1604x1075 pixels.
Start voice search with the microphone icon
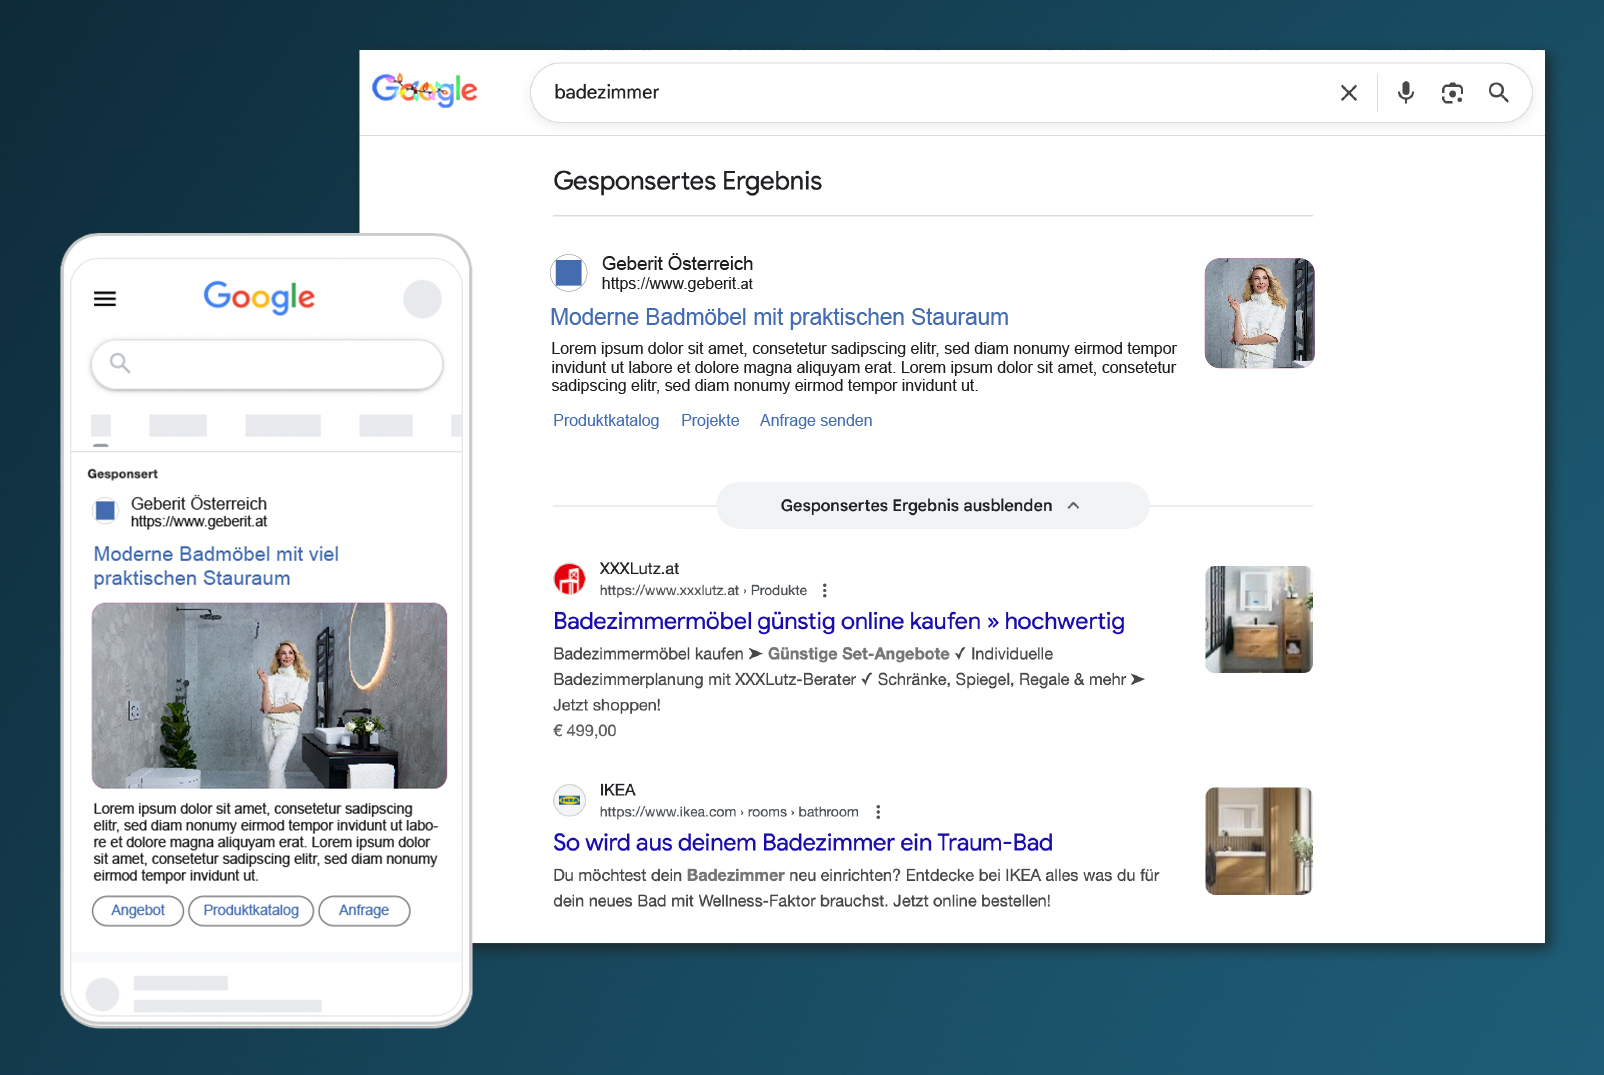tap(1406, 93)
